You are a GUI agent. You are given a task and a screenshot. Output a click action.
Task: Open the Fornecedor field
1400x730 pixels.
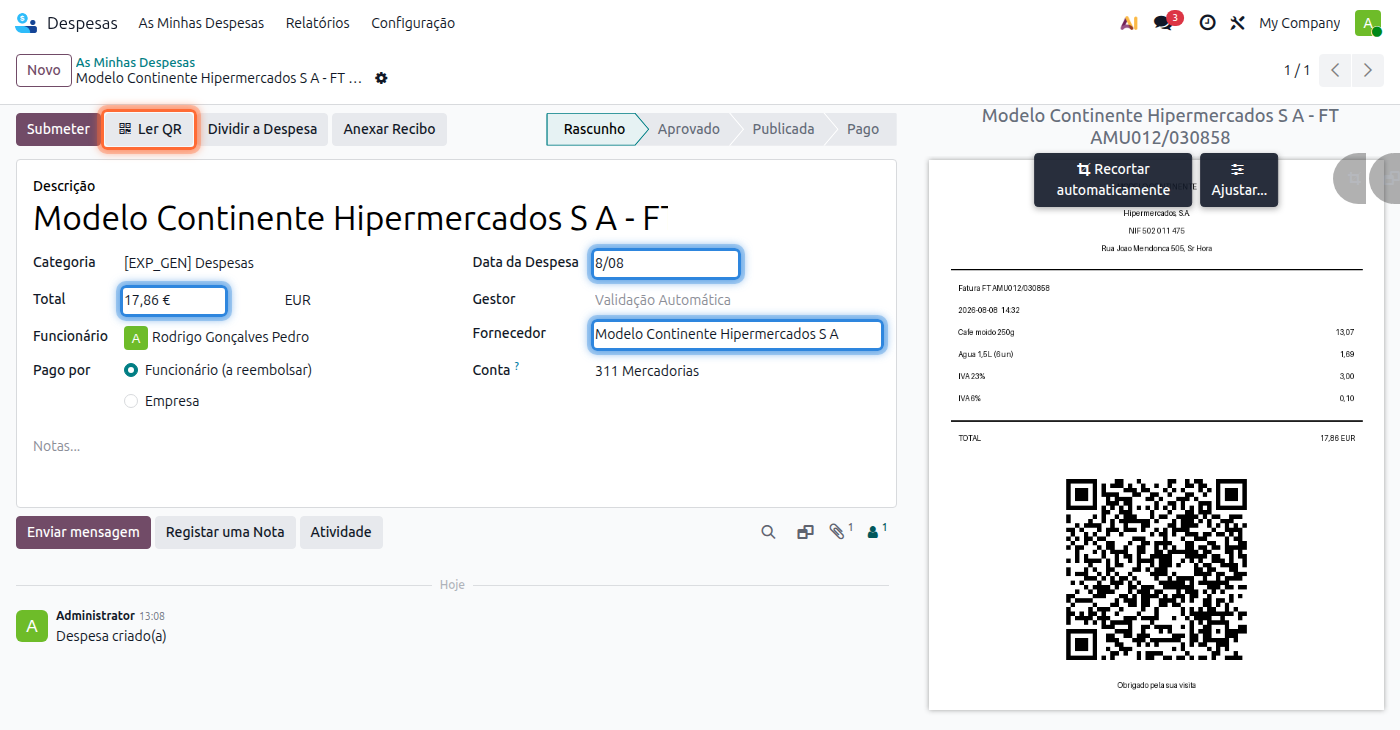coord(737,334)
